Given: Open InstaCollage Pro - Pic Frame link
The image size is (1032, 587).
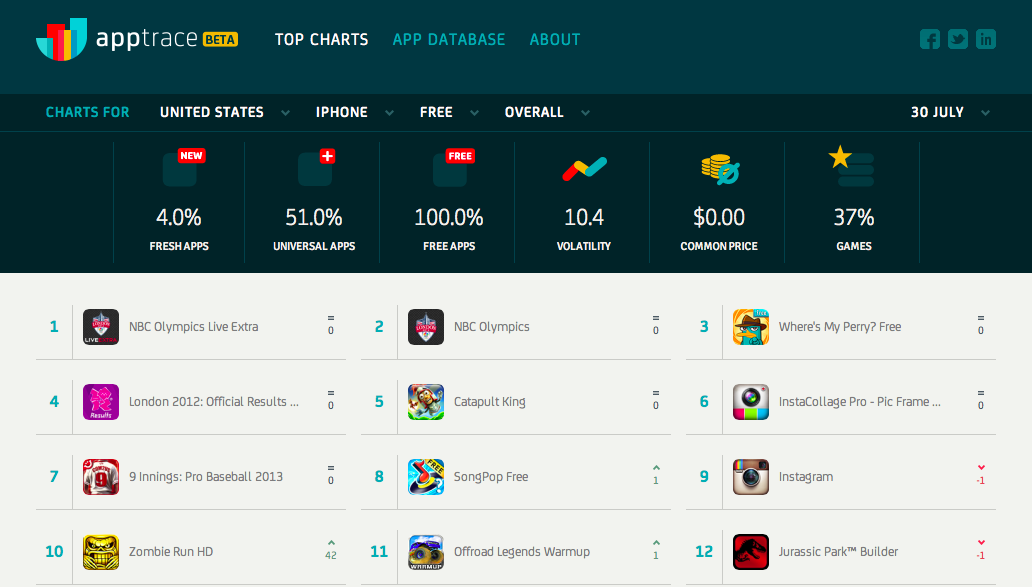Looking at the screenshot, I should click(x=860, y=402).
